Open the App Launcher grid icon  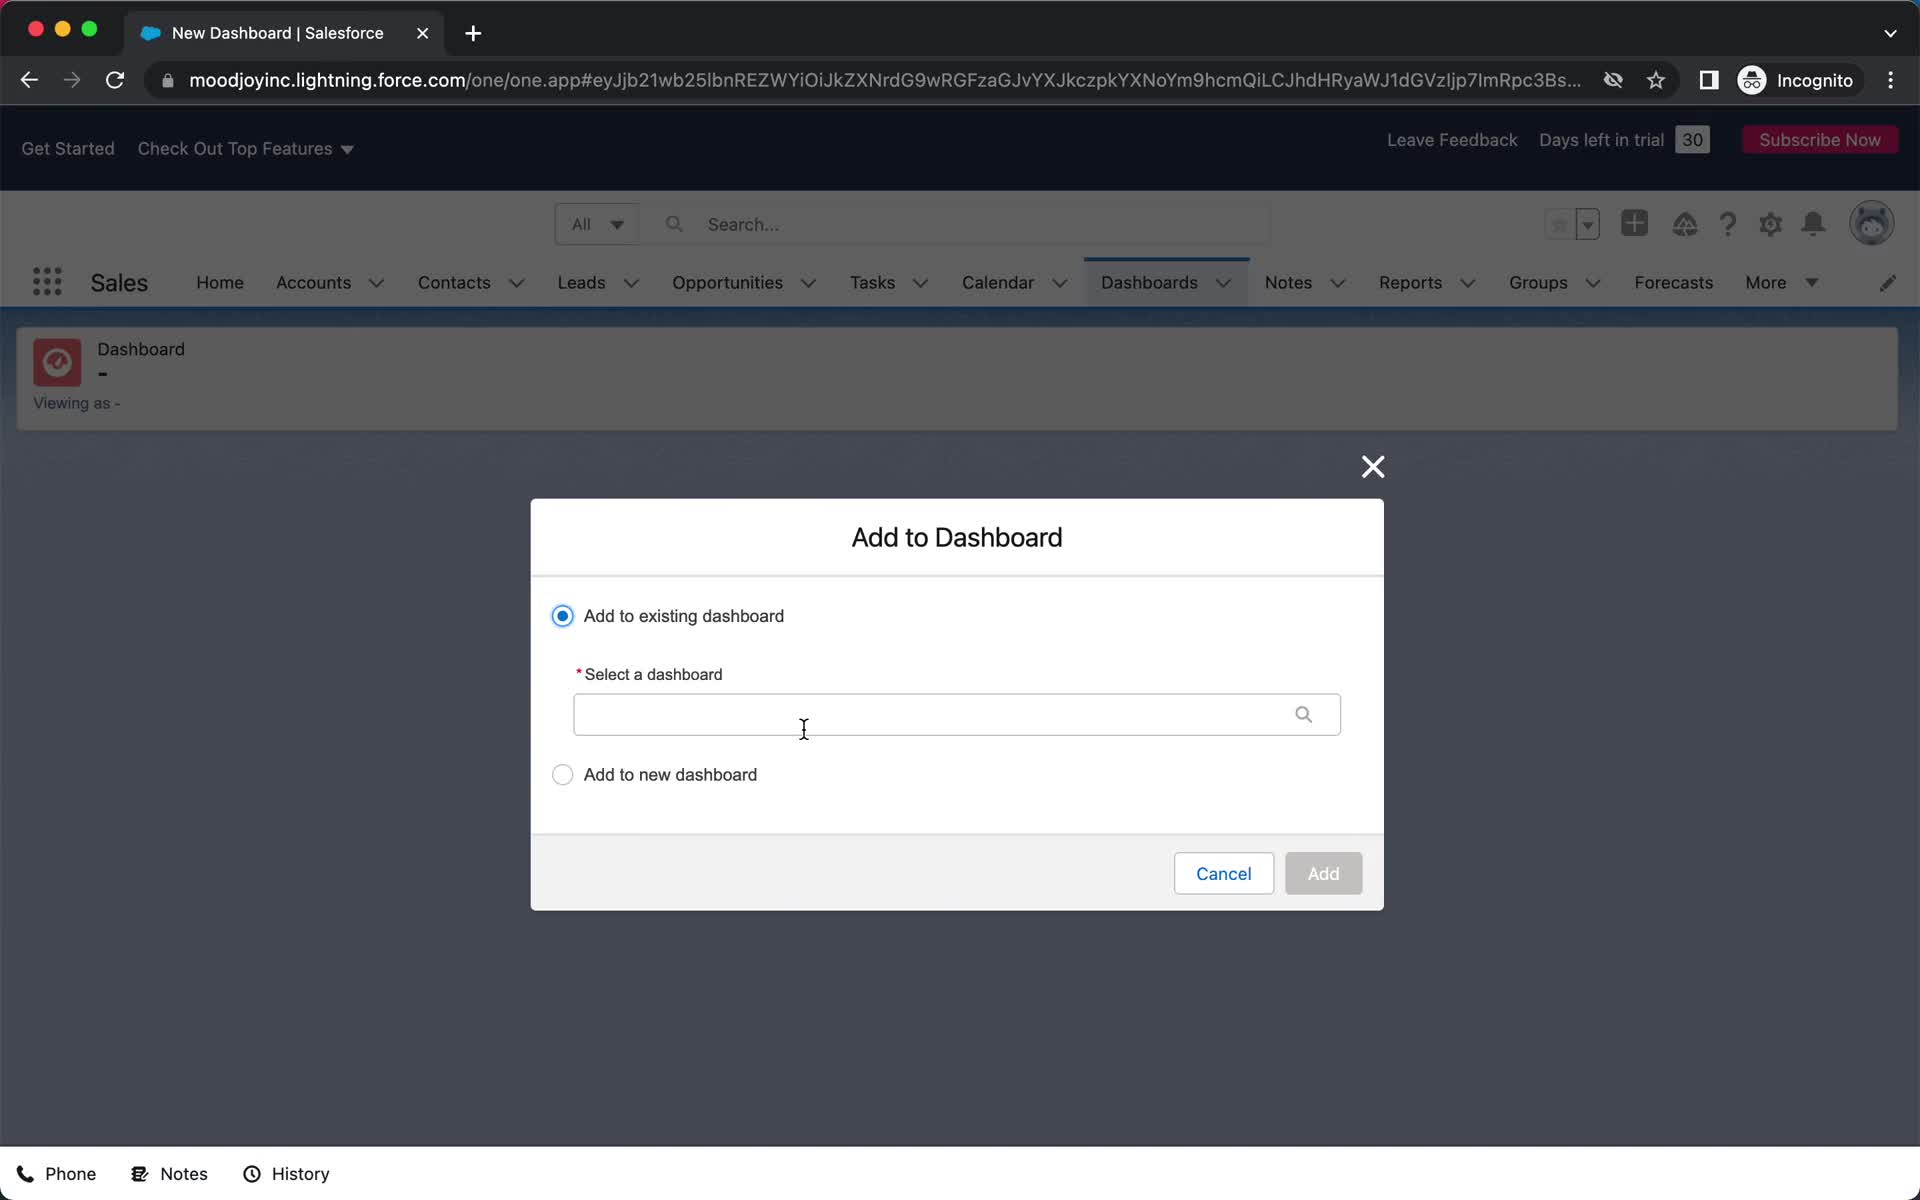47,282
